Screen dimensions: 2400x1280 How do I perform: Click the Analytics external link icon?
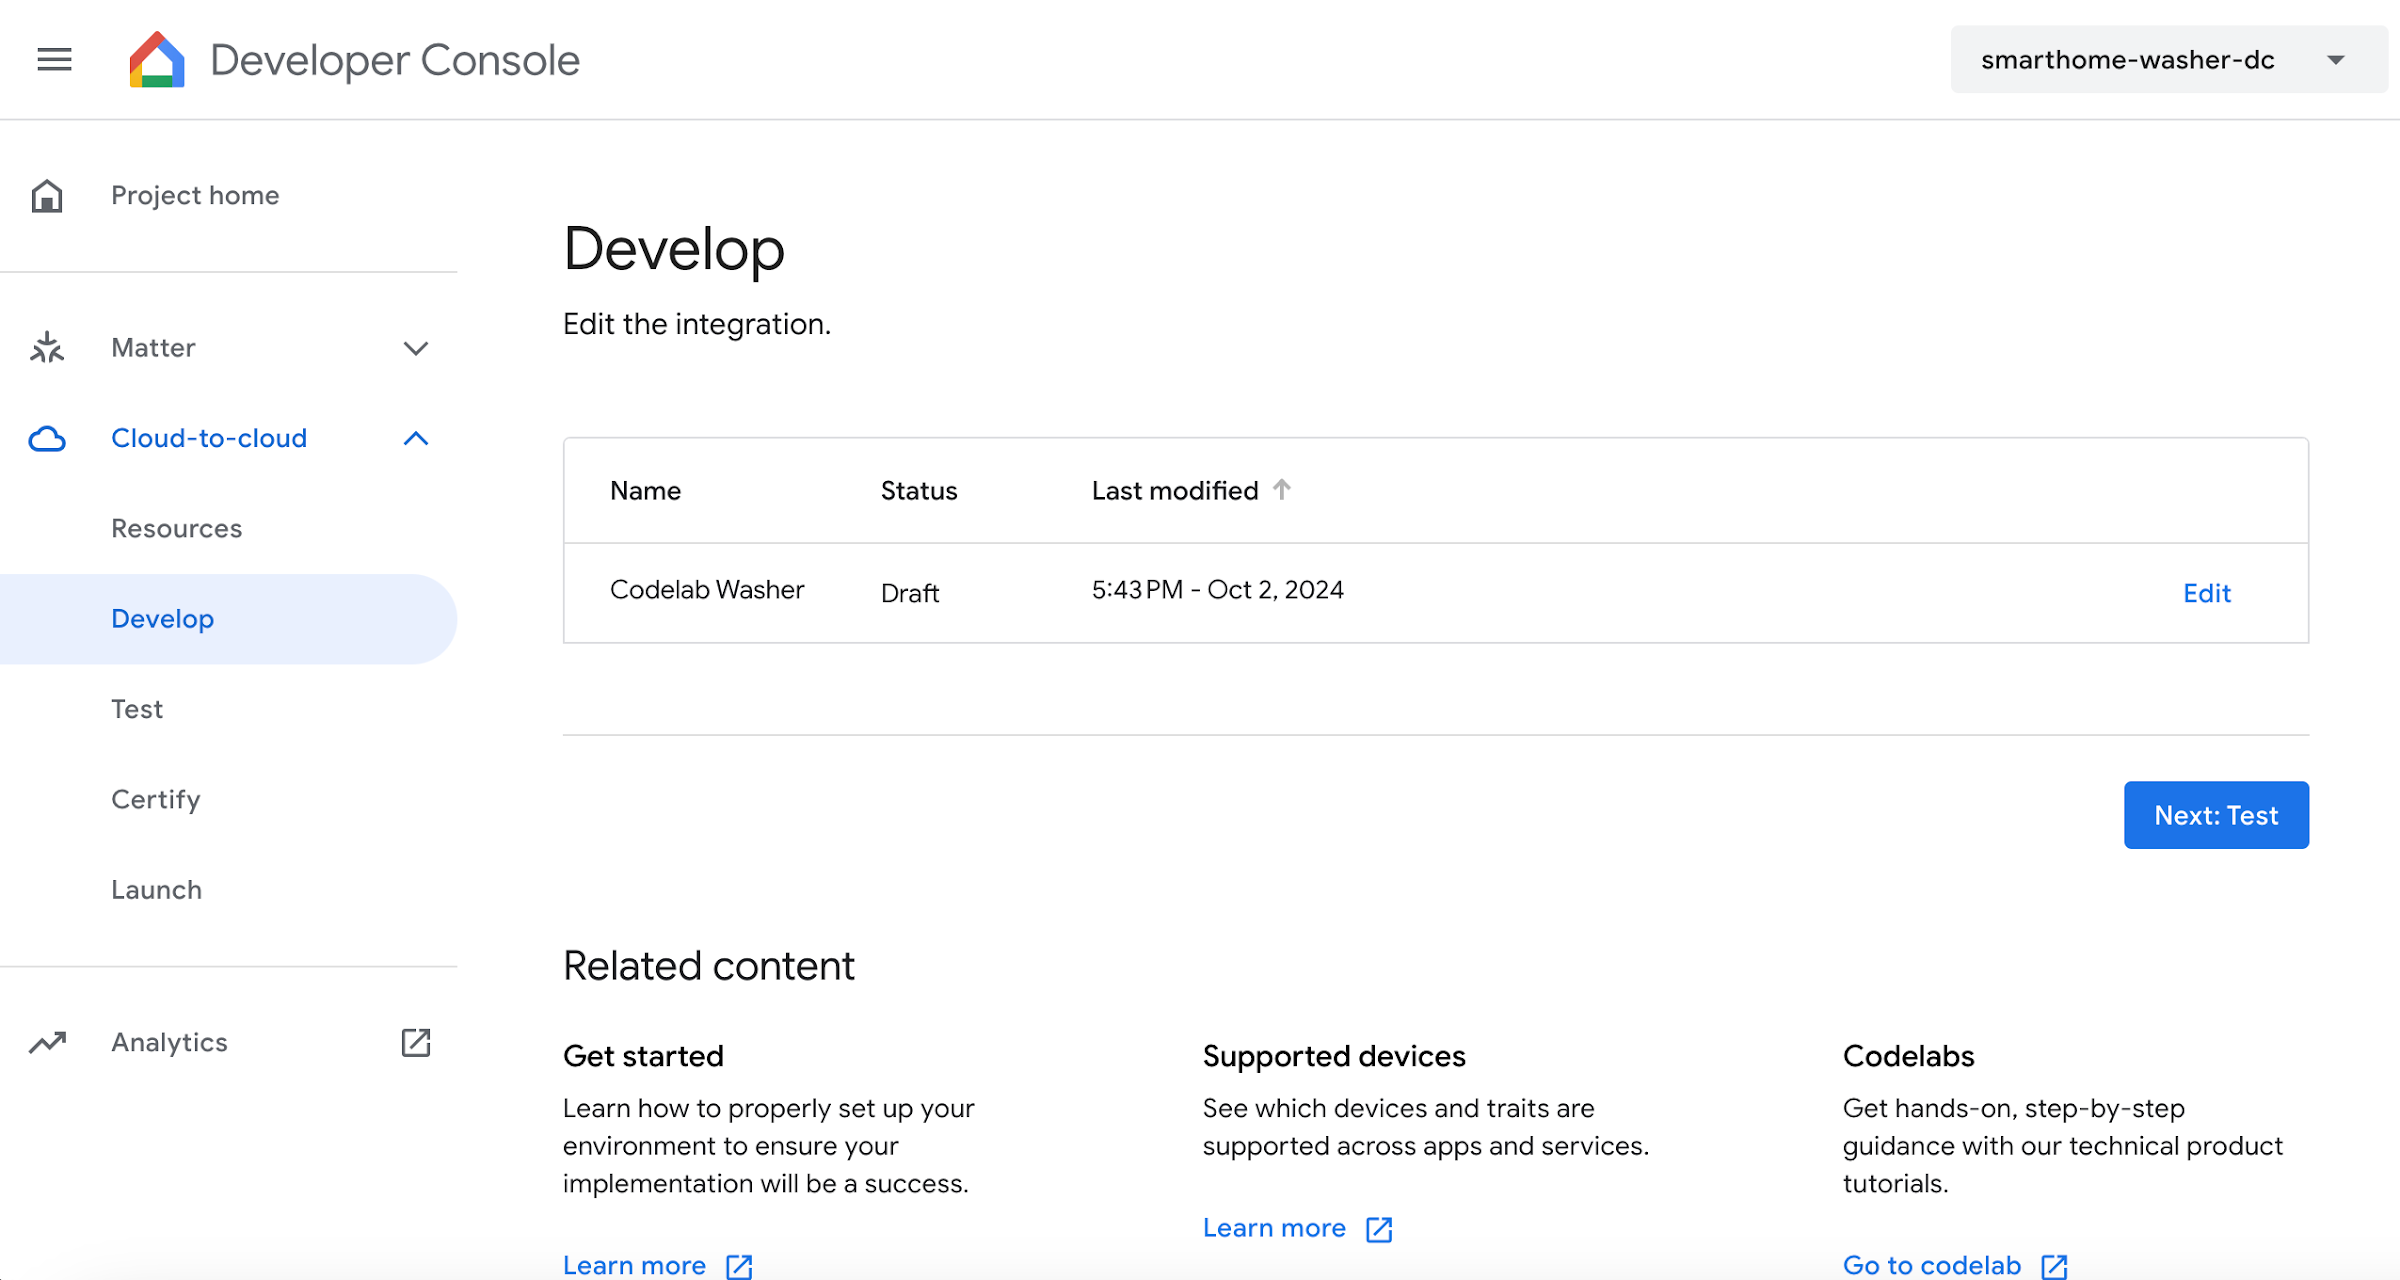419,1042
